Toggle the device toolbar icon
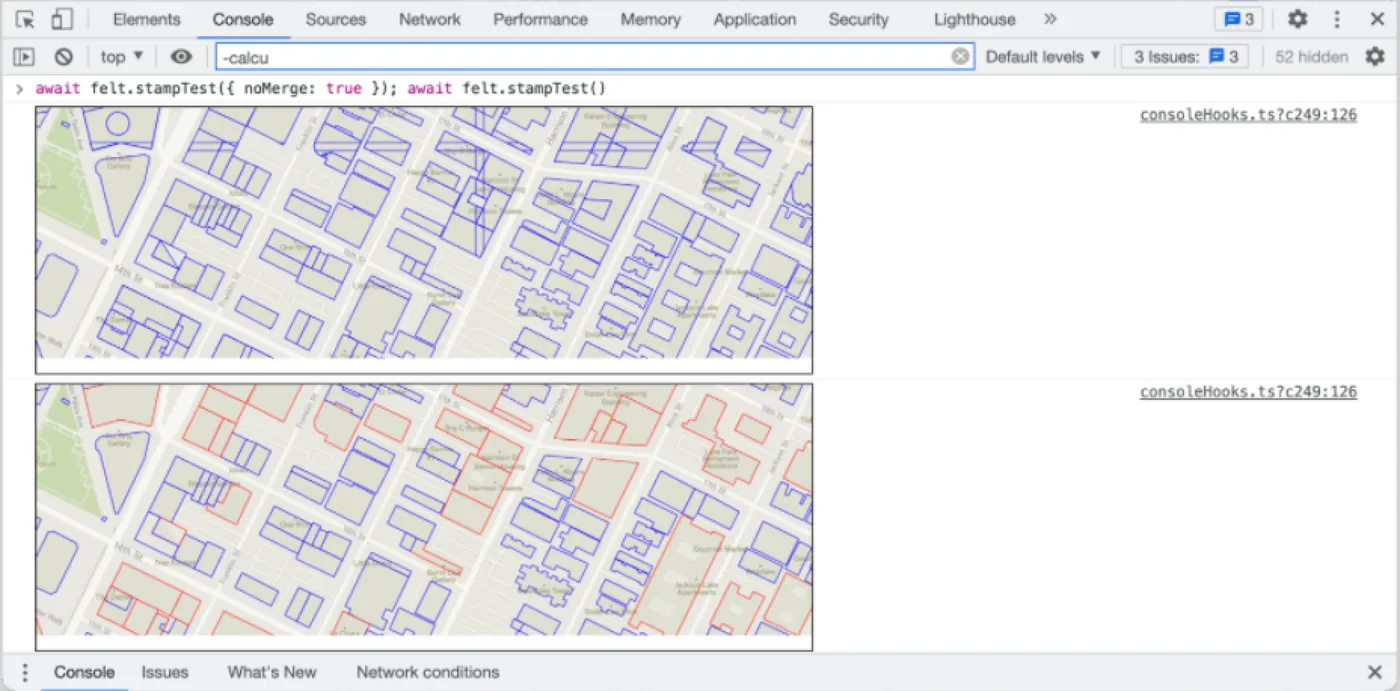The width and height of the screenshot is (1400, 691). coord(62,19)
